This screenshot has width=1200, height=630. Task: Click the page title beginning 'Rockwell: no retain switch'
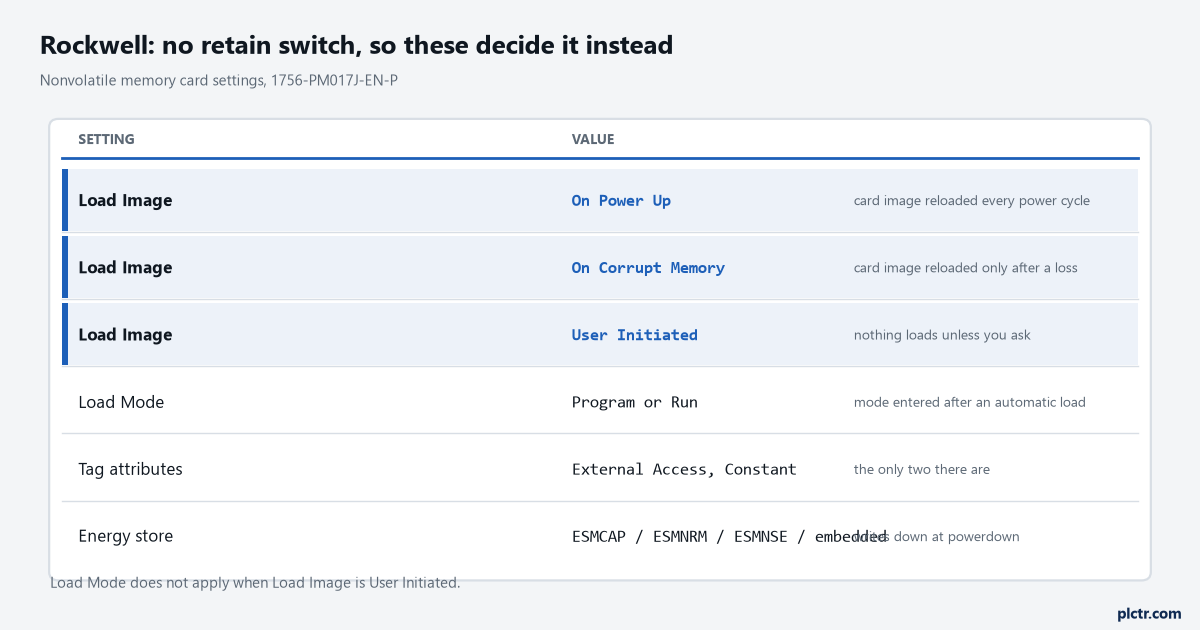pos(356,45)
